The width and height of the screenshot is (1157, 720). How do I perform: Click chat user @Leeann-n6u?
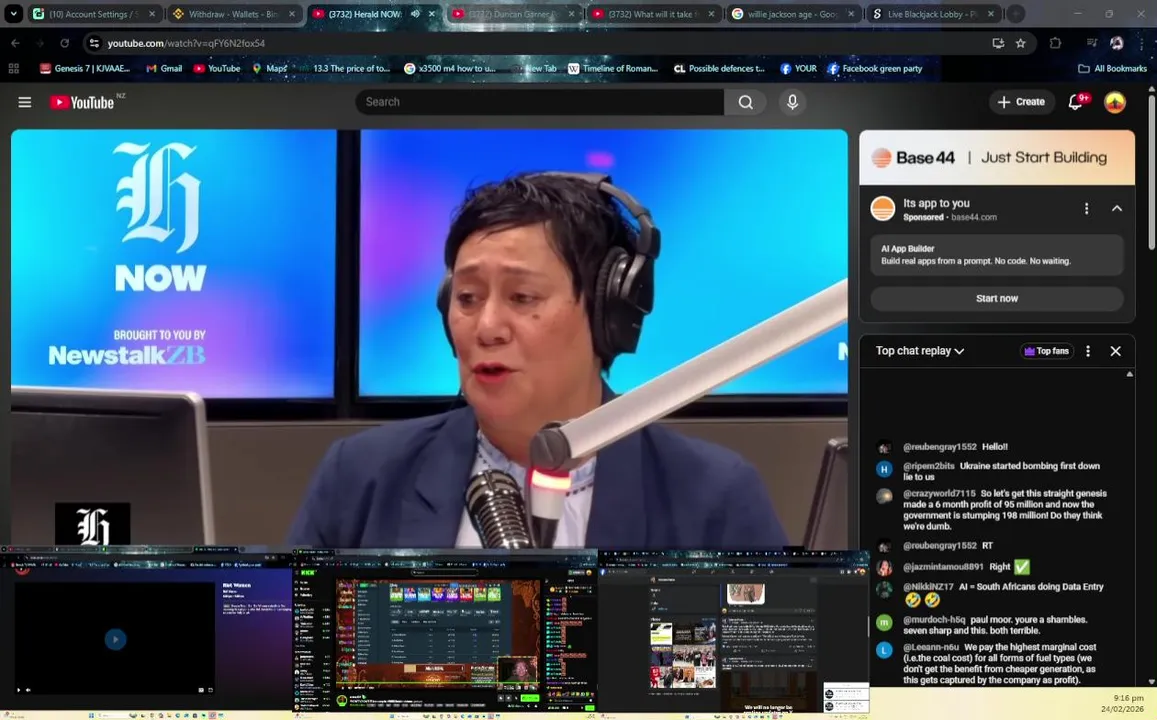930,647
